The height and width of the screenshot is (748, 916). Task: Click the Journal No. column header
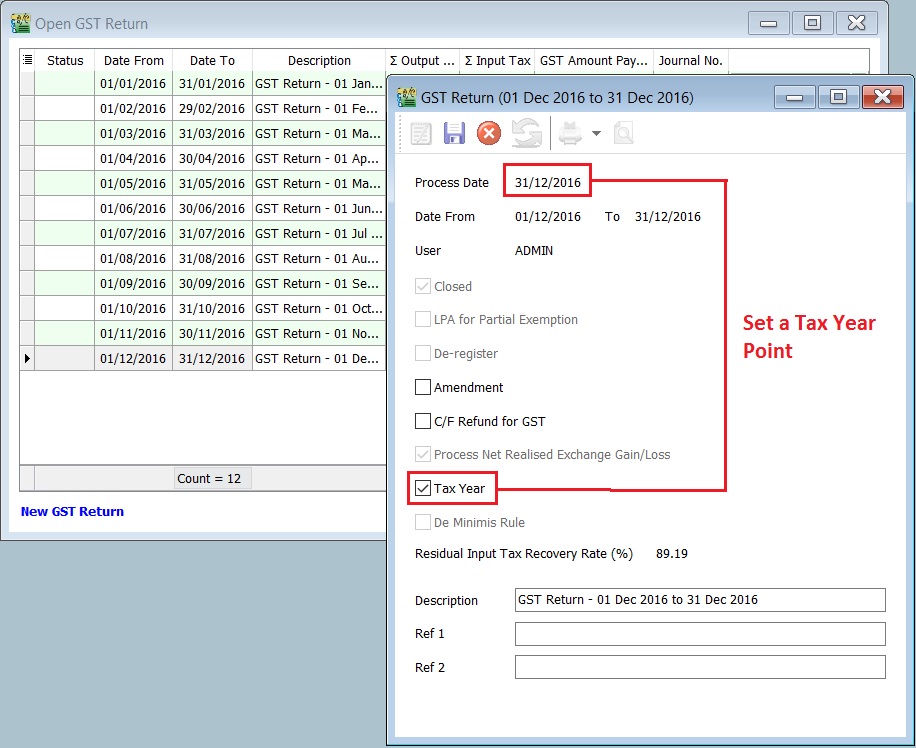pos(690,60)
